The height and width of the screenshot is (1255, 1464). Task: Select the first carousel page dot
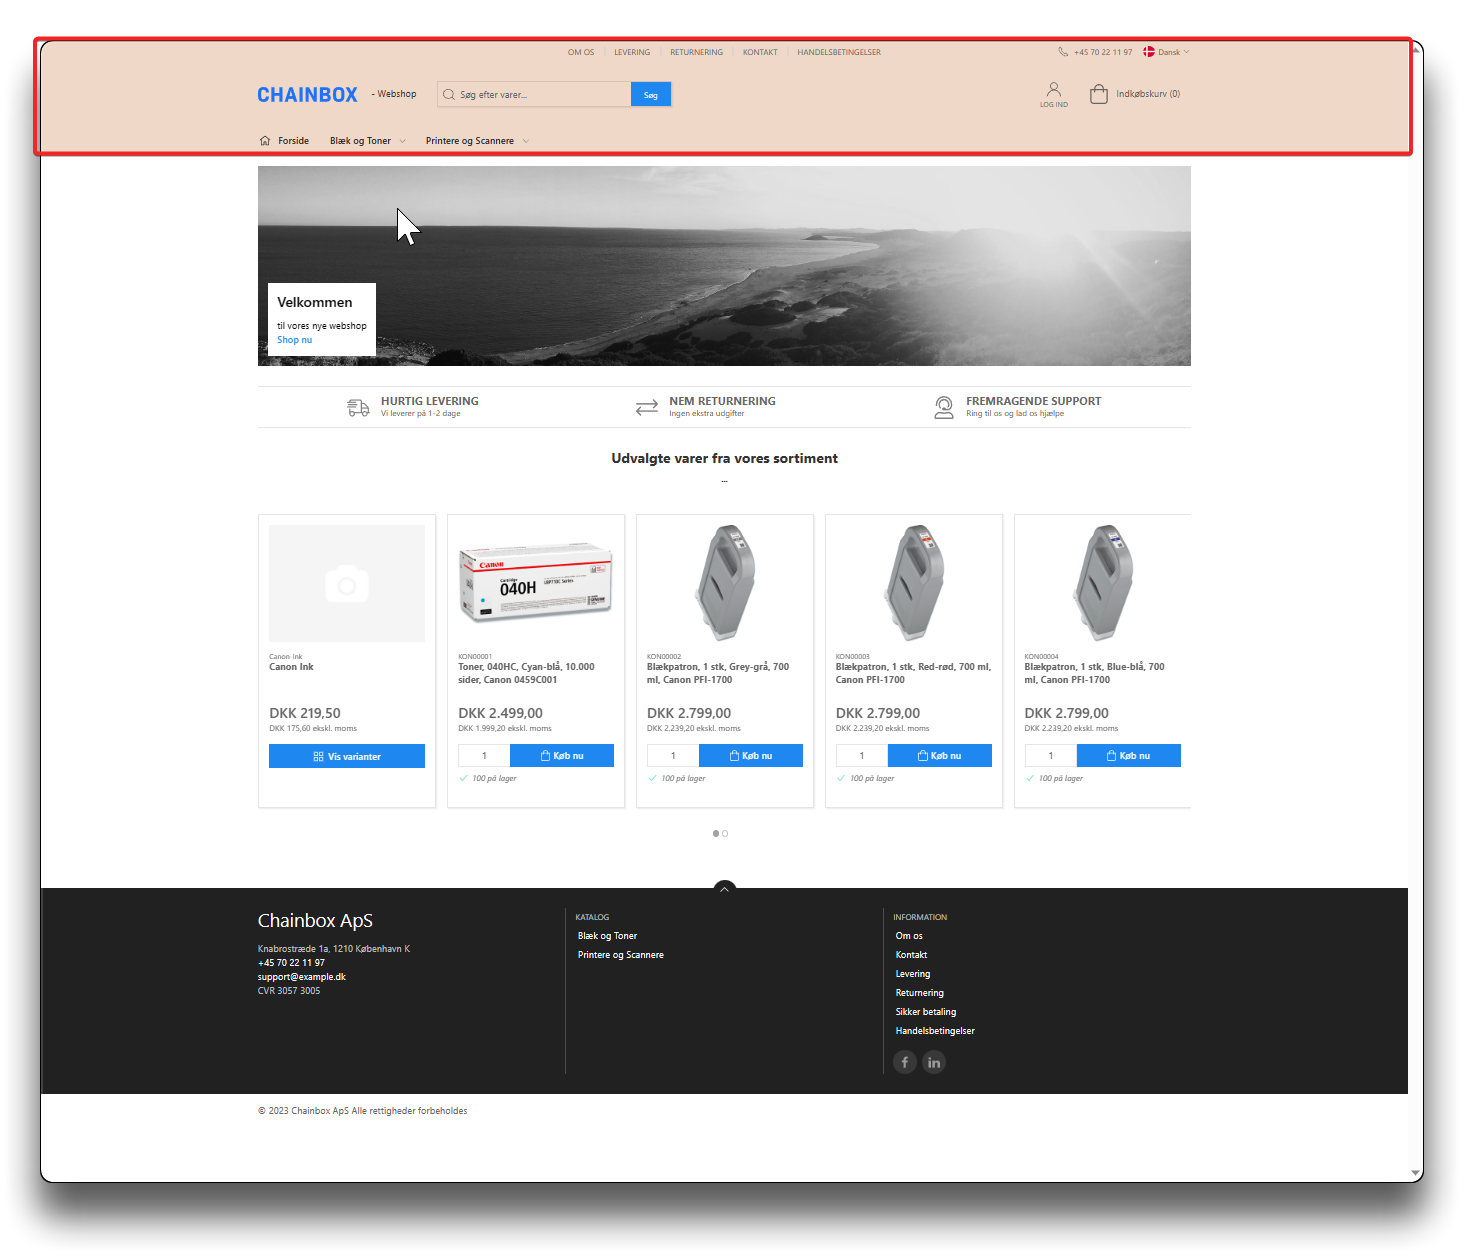coord(715,833)
